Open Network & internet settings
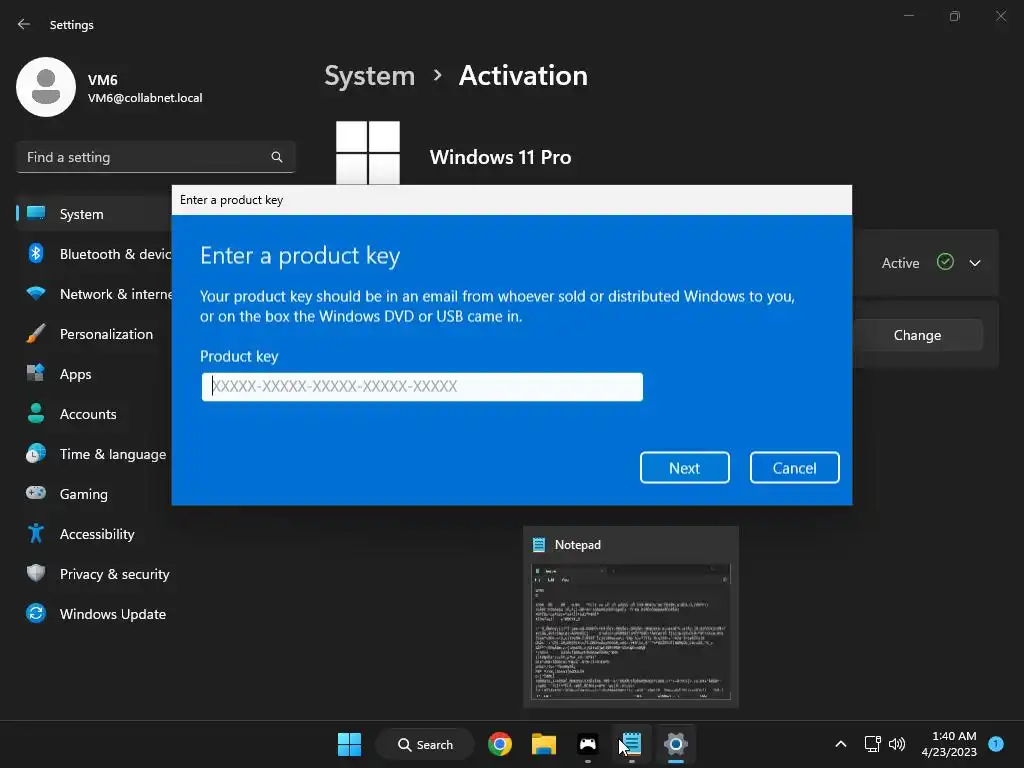This screenshot has height=768, width=1024. [x=95, y=294]
